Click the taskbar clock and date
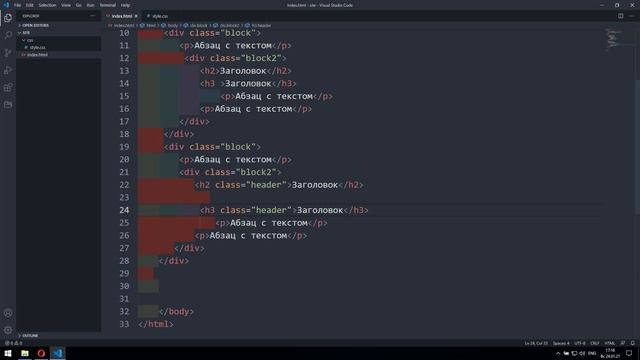The image size is (640, 360). tap(610, 353)
